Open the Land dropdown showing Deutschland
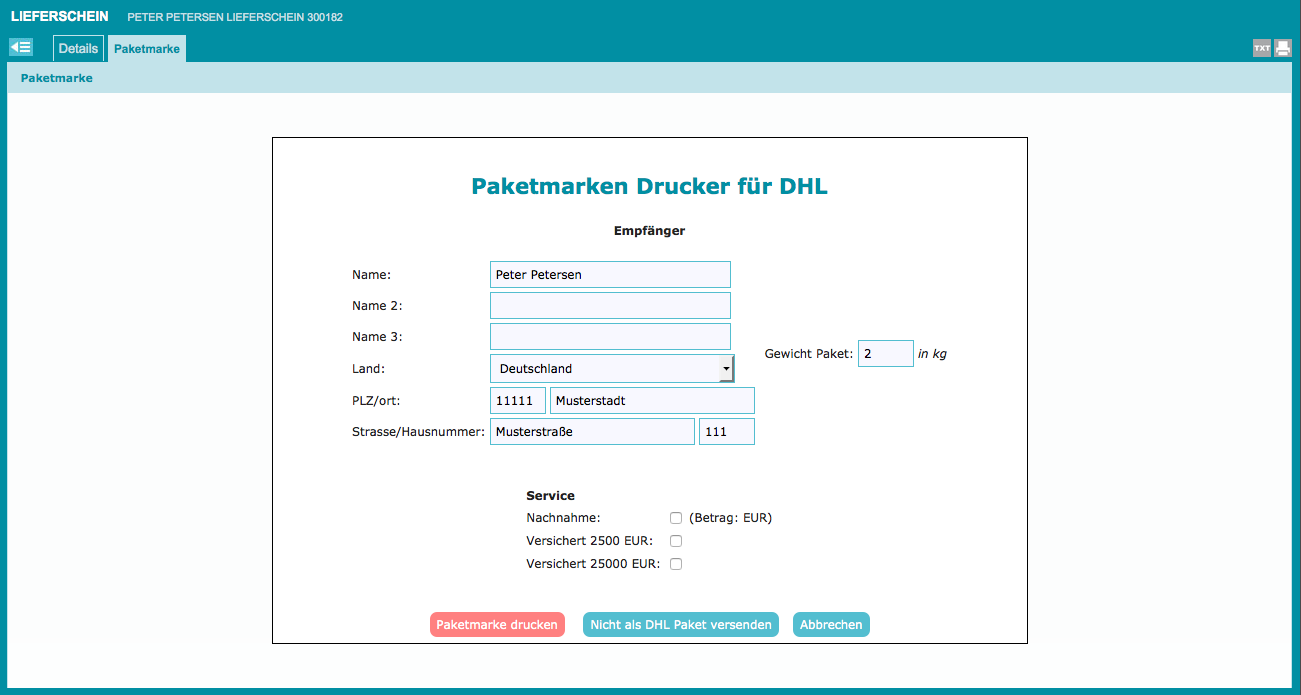The height and width of the screenshot is (695, 1301). click(x=612, y=369)
